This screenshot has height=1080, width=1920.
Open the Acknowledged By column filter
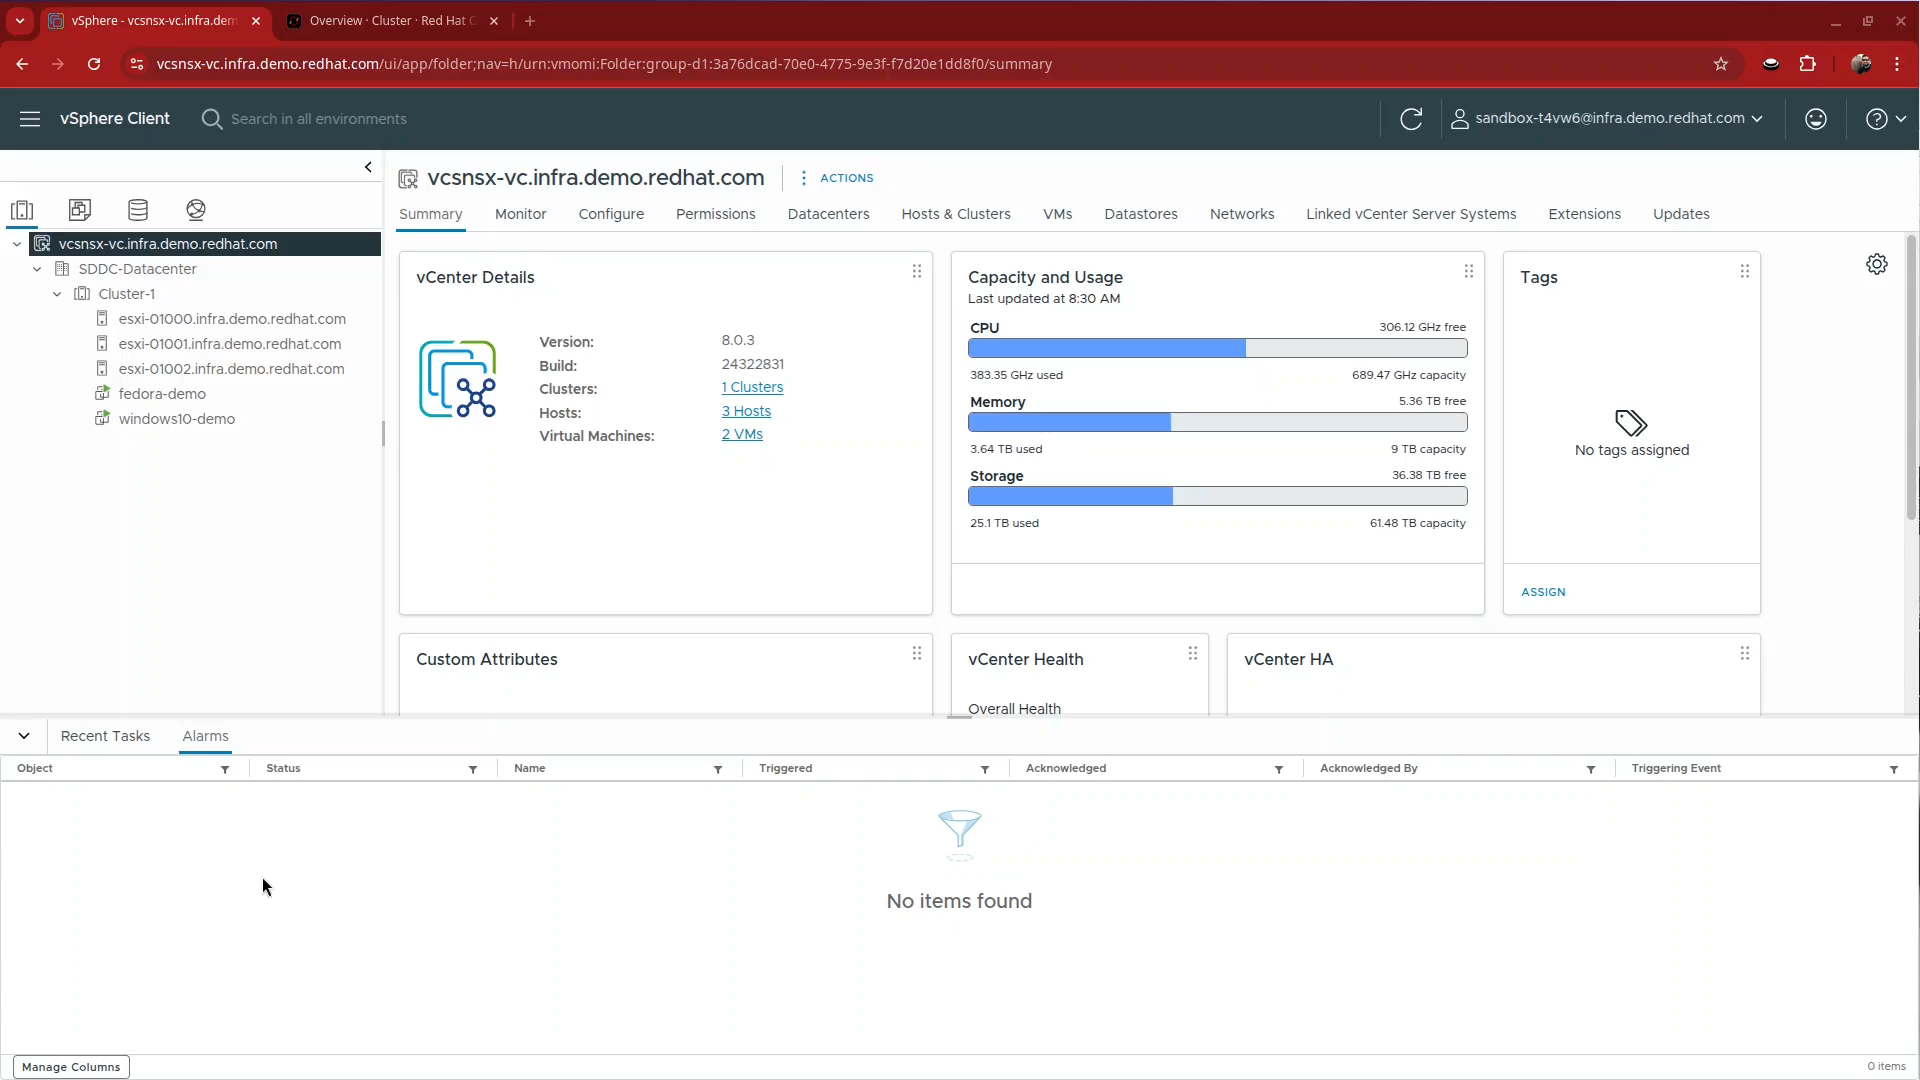pos(1590,770)
